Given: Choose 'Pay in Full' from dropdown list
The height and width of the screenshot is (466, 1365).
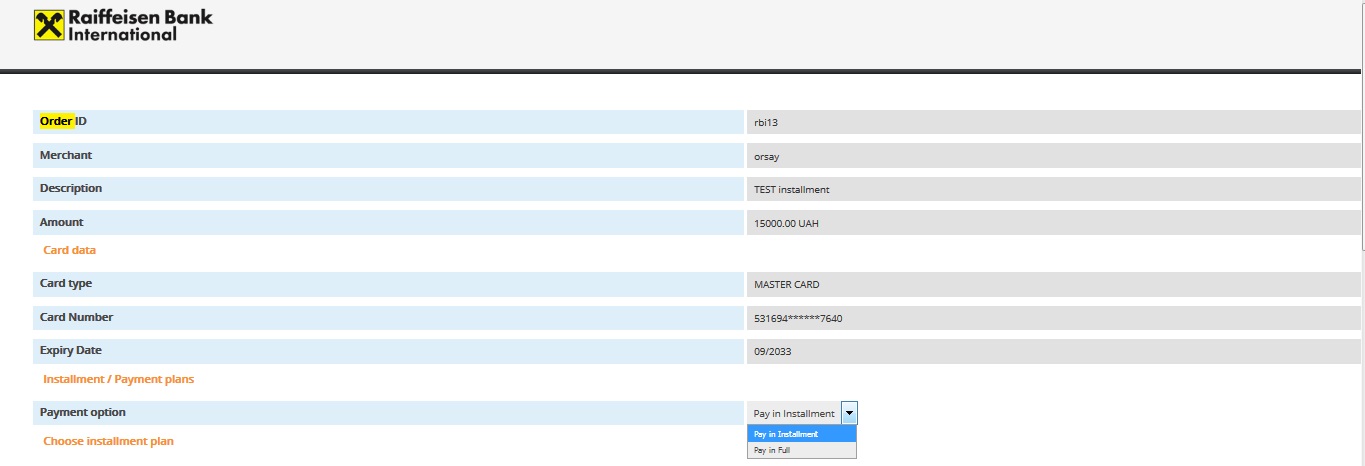Looking at the screenshot, I should point(802,450).
